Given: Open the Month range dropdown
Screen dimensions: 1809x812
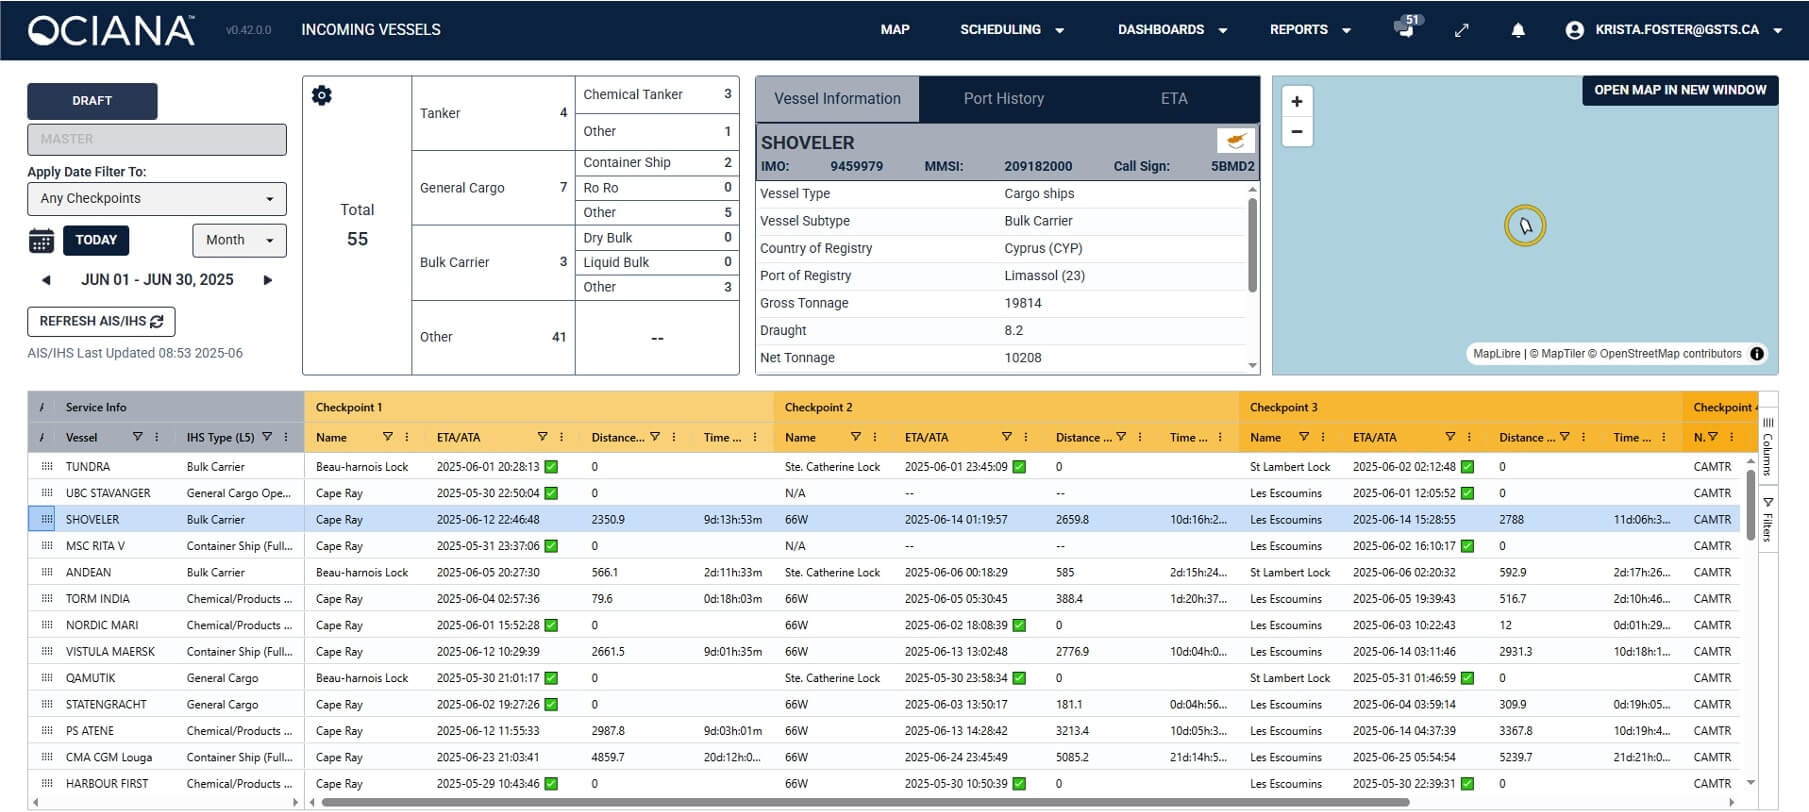Looking at the screenshot, I should (239, 240).
